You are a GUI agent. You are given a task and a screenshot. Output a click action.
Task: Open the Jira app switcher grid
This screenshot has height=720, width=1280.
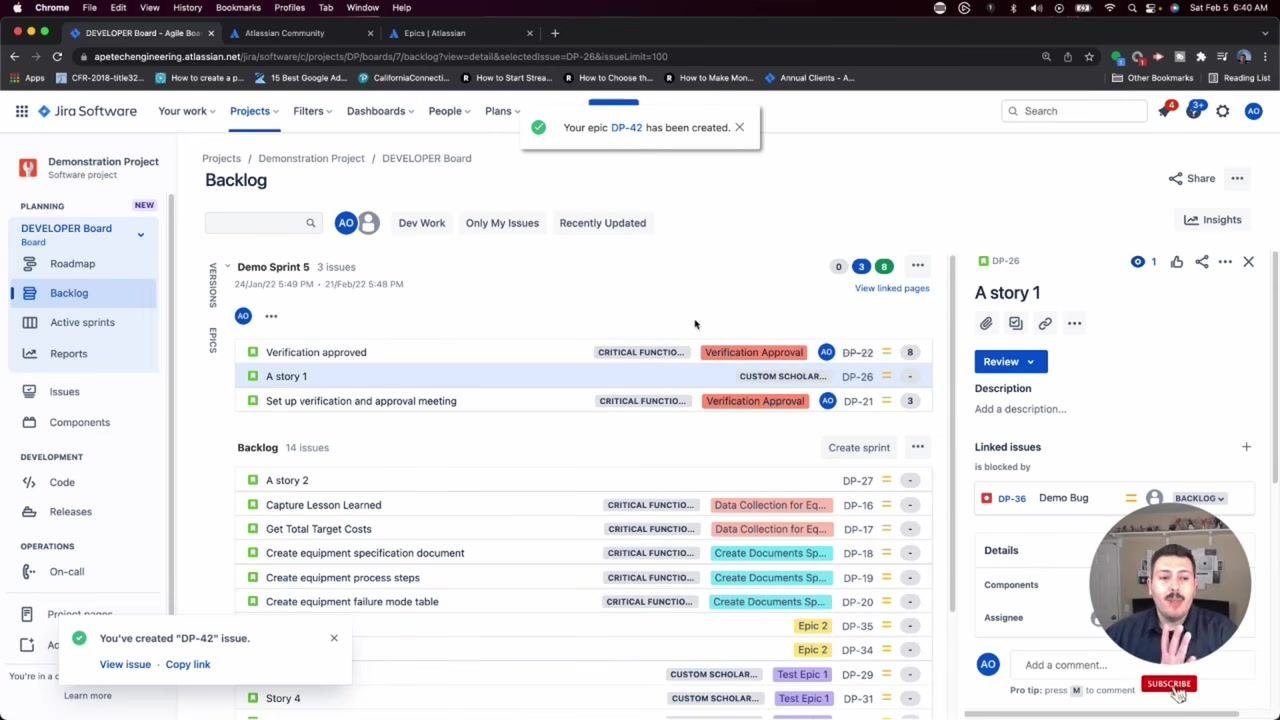pyautogui.click(x=22, y=111)
